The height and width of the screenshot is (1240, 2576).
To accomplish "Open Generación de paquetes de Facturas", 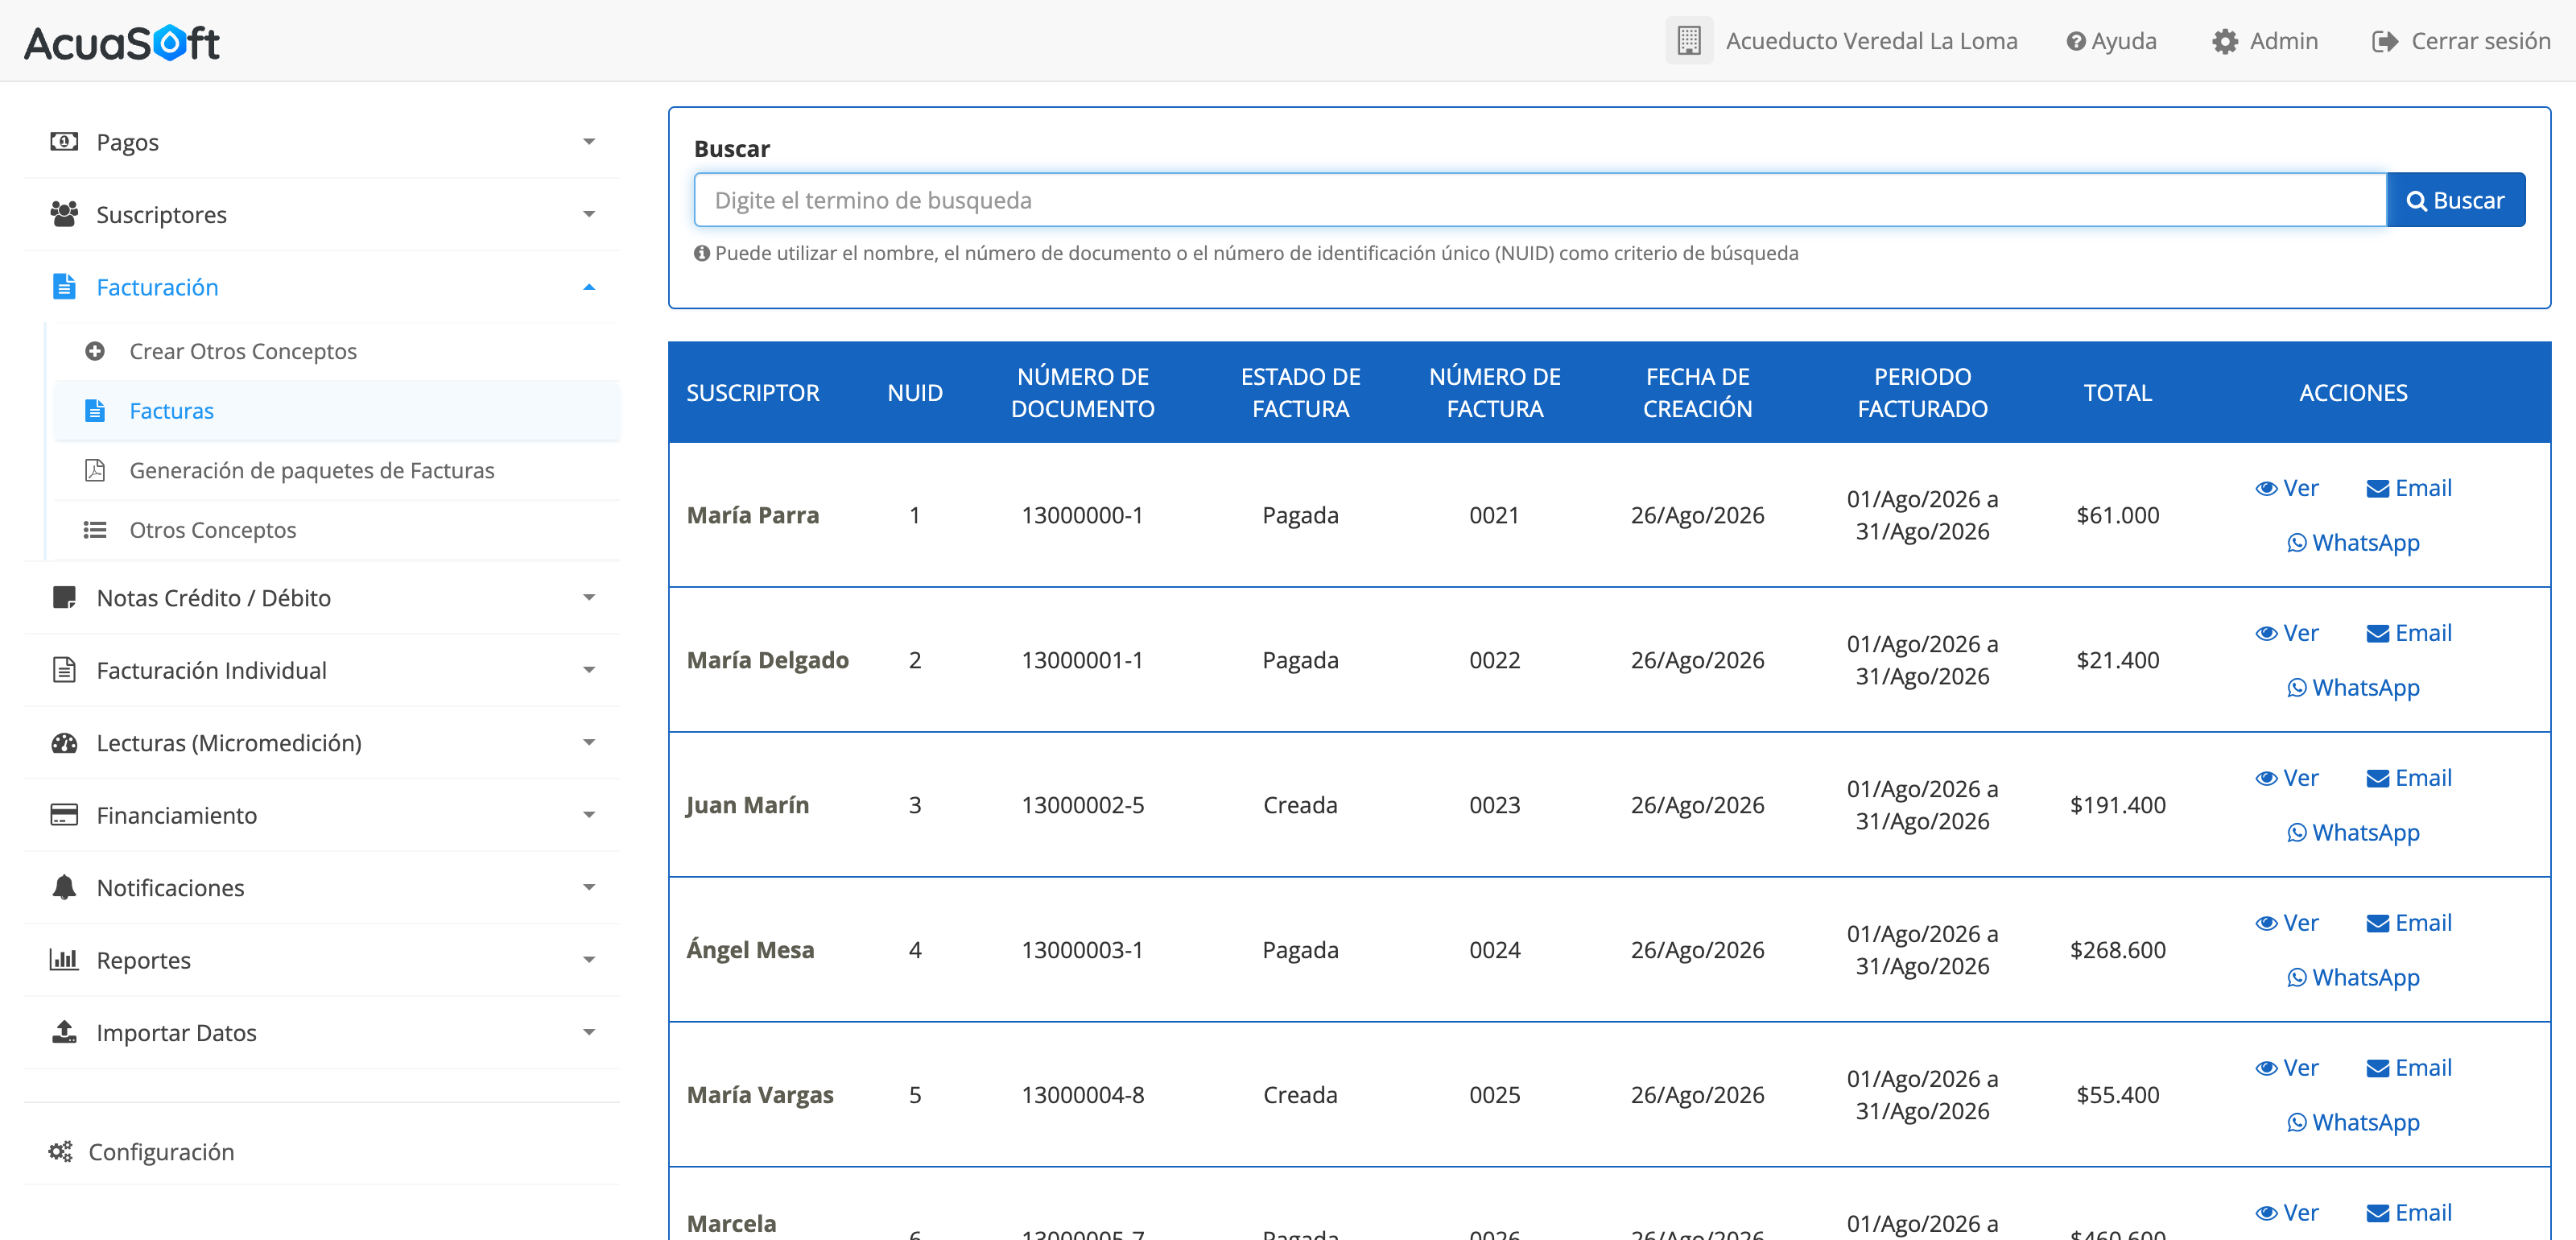I will tap(337, 470).
